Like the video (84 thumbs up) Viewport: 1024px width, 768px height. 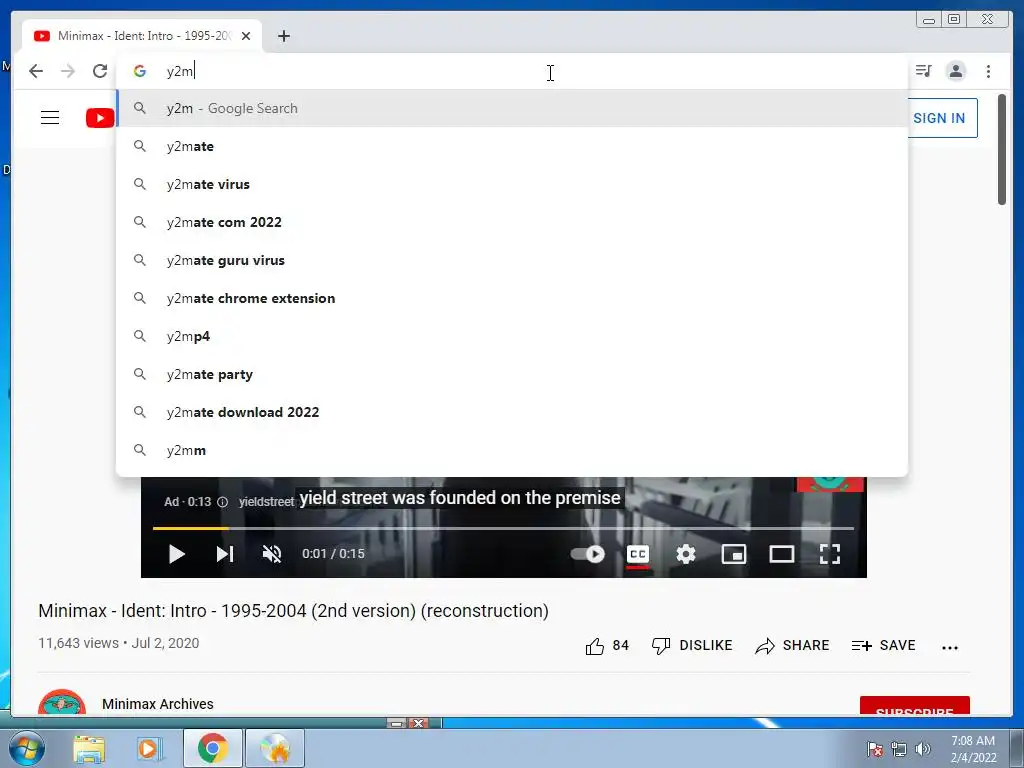point(607,646)
